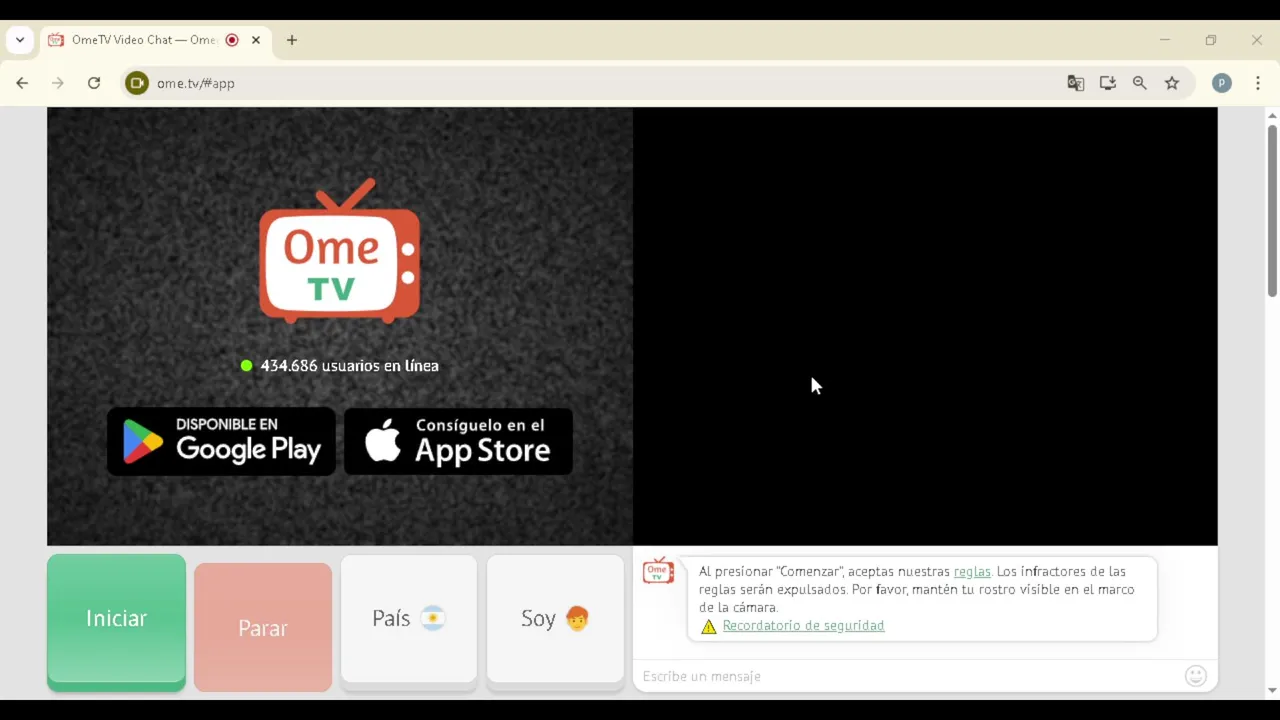Click the OmeTV avatar in chat message
Image resolution: width=1280 pixels, height=720 pixels.
point(658,571)
